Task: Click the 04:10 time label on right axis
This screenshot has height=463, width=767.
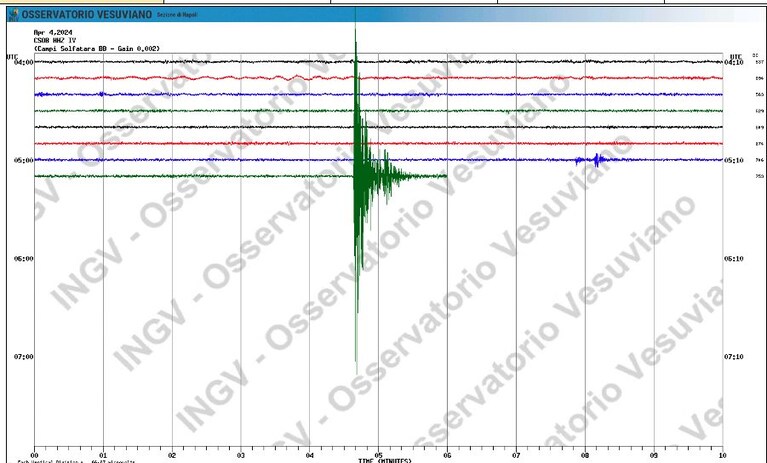Action: 734,63
